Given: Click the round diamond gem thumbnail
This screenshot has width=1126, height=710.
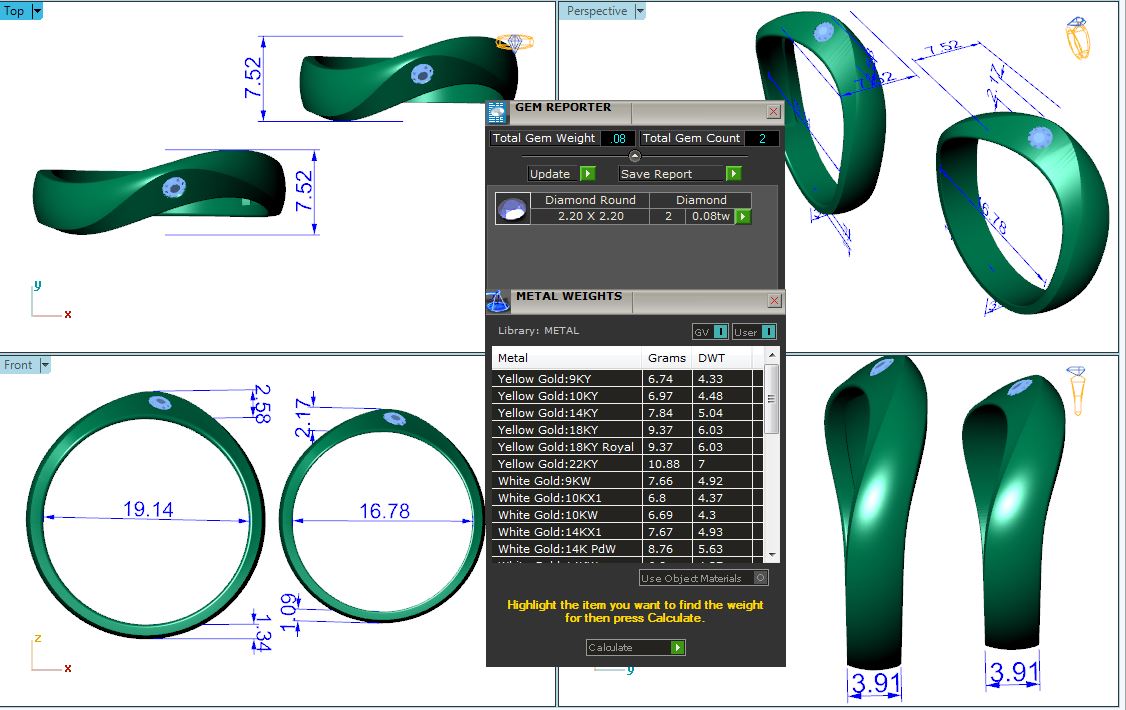Looking at the screenshot, I should 512,208.
